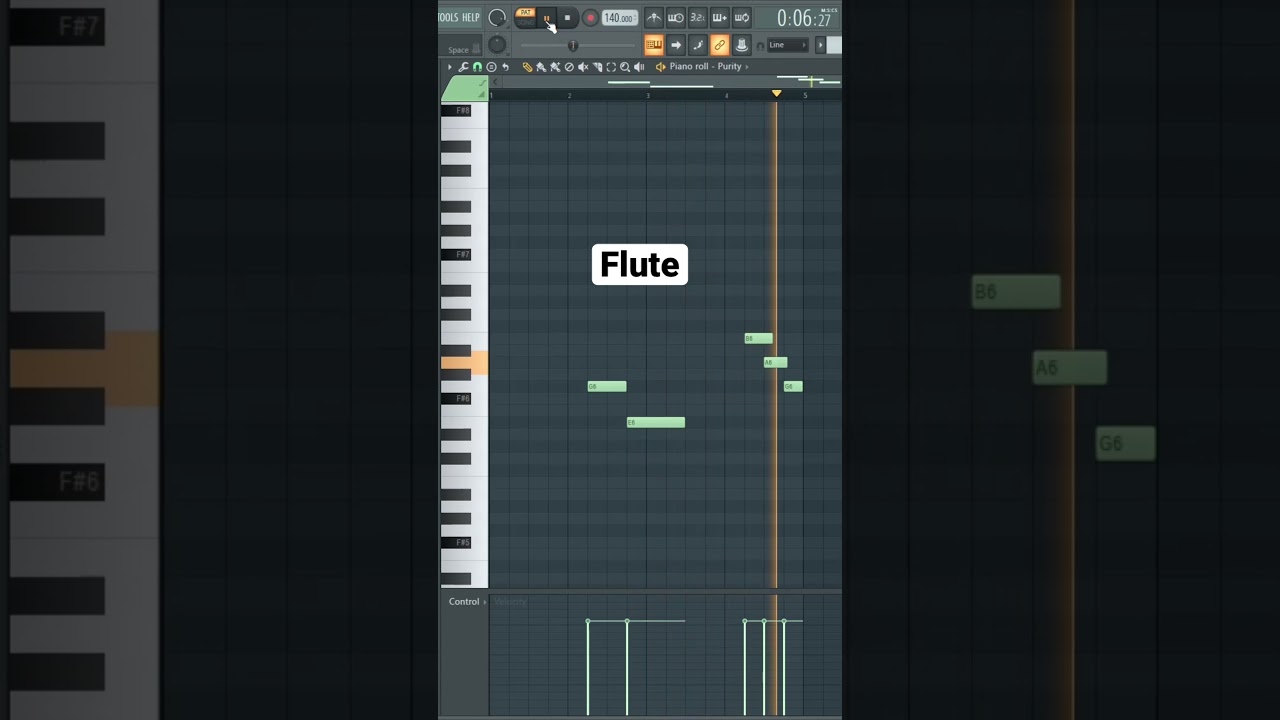Toggle loop recording icon
This screenshot has height=720, width=1280.
tap(742, 18)
